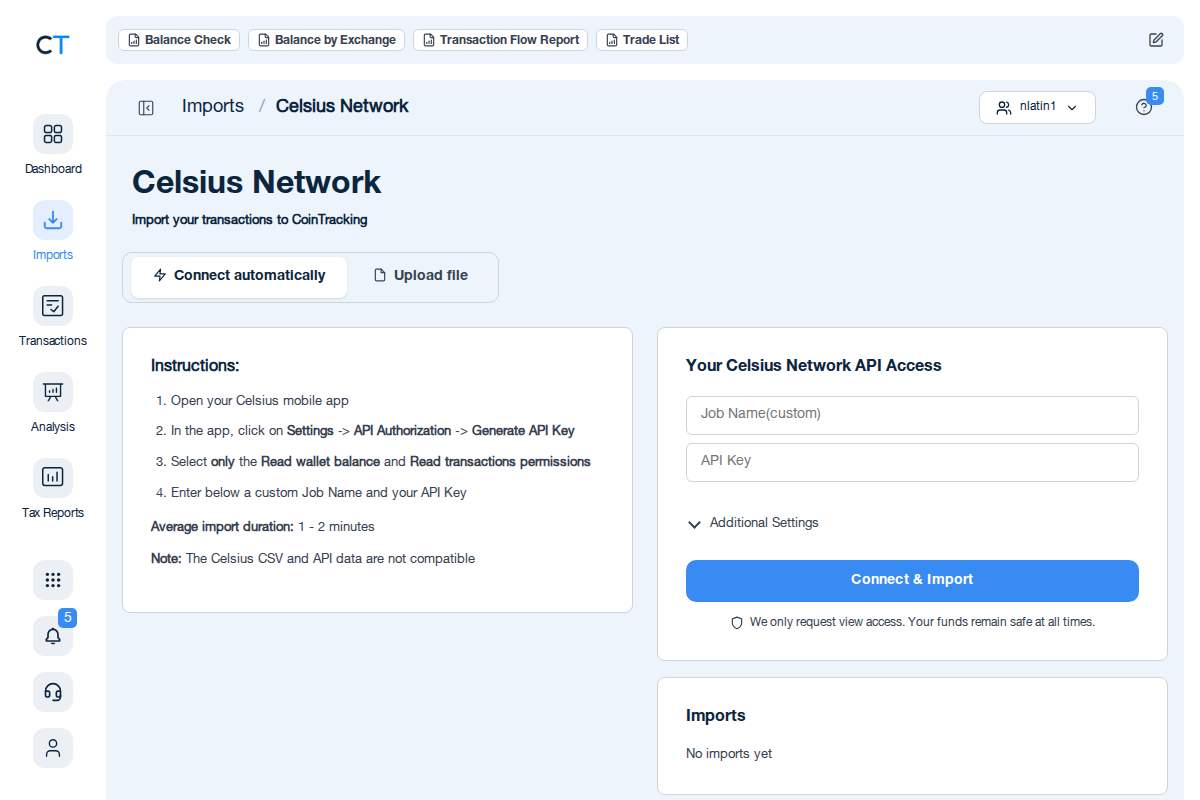Click the Note about CSV and API data

[313, 558]
